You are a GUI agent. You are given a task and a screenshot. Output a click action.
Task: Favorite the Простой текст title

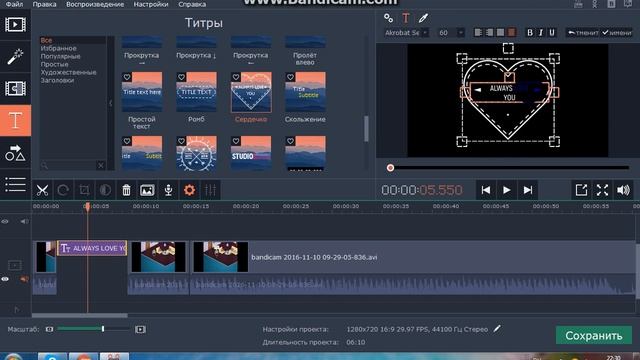pyautogui.click(x=127, y=77)
